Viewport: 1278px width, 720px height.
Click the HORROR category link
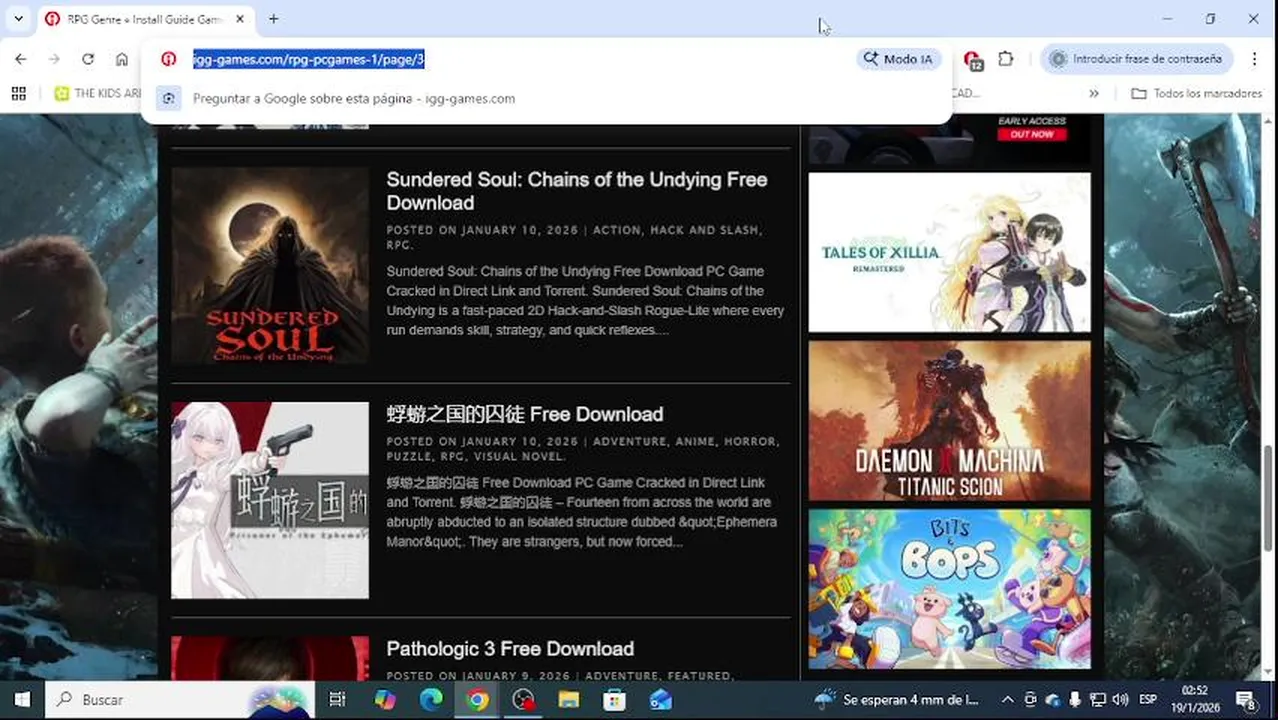(x=751, y=441)
